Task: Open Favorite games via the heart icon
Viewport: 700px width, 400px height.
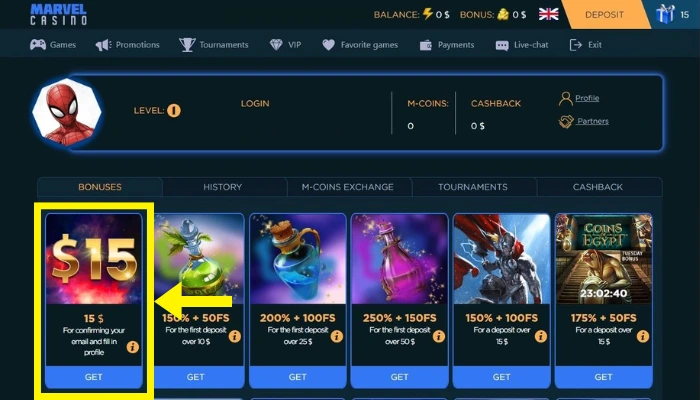Action: coord(329,45)
